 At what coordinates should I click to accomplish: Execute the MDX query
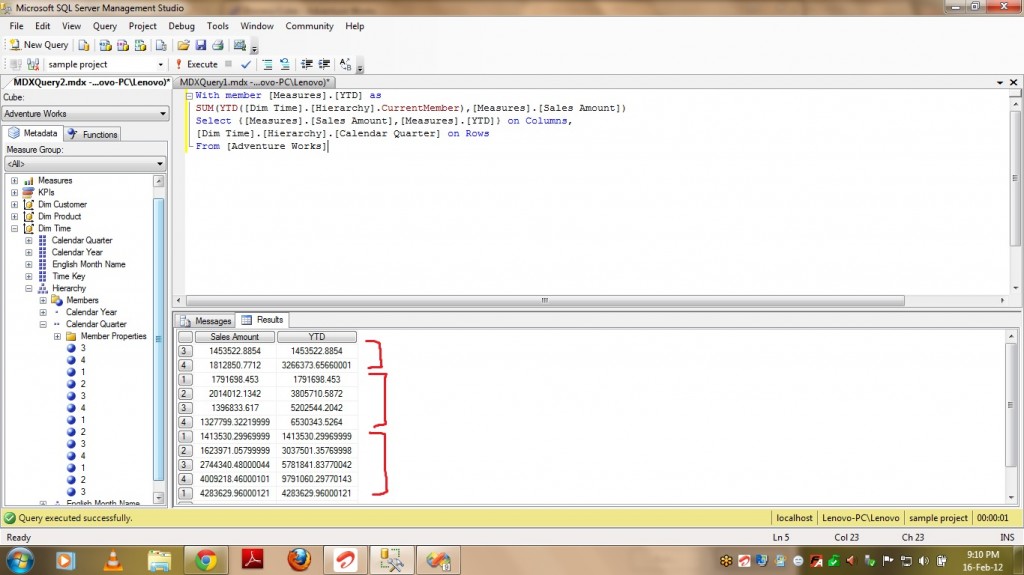[195, 64]
